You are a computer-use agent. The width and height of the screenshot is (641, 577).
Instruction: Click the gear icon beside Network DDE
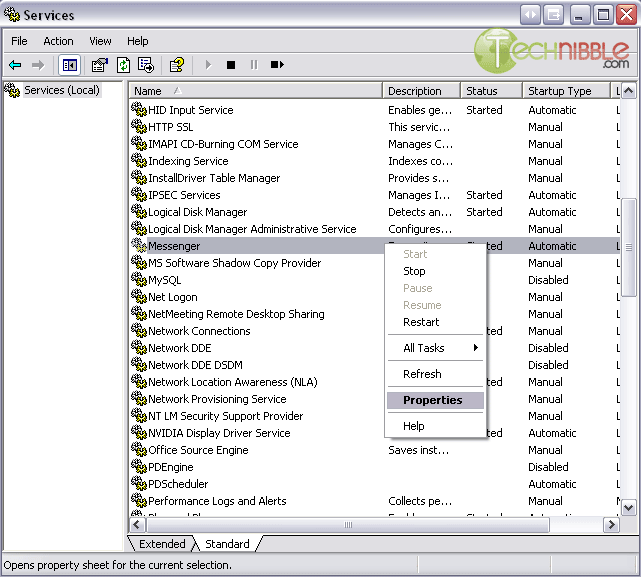click(x=139, y=347)
